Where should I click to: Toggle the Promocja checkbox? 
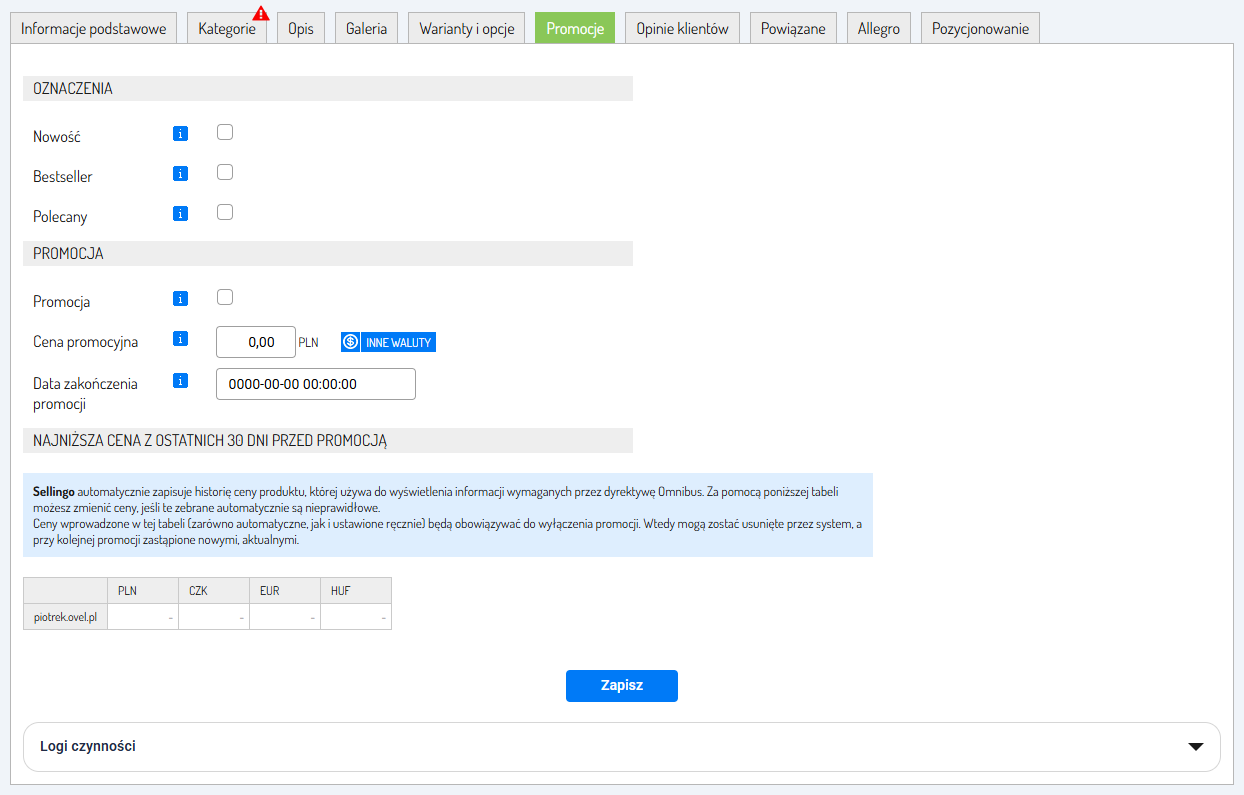click(225, 297)
